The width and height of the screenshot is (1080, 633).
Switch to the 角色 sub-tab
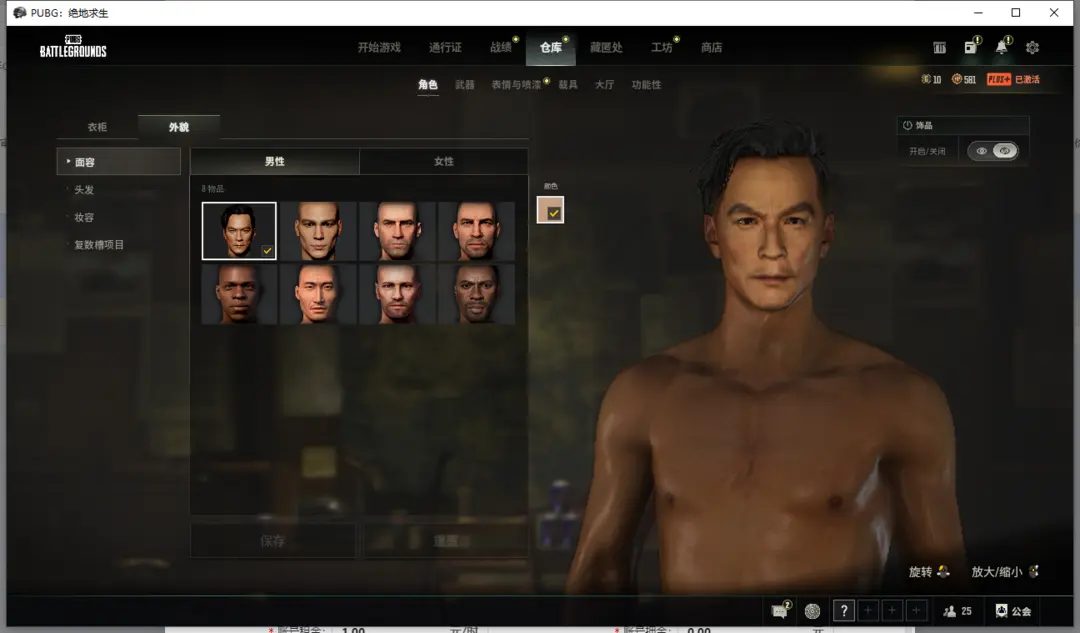(x=428, y=85)
